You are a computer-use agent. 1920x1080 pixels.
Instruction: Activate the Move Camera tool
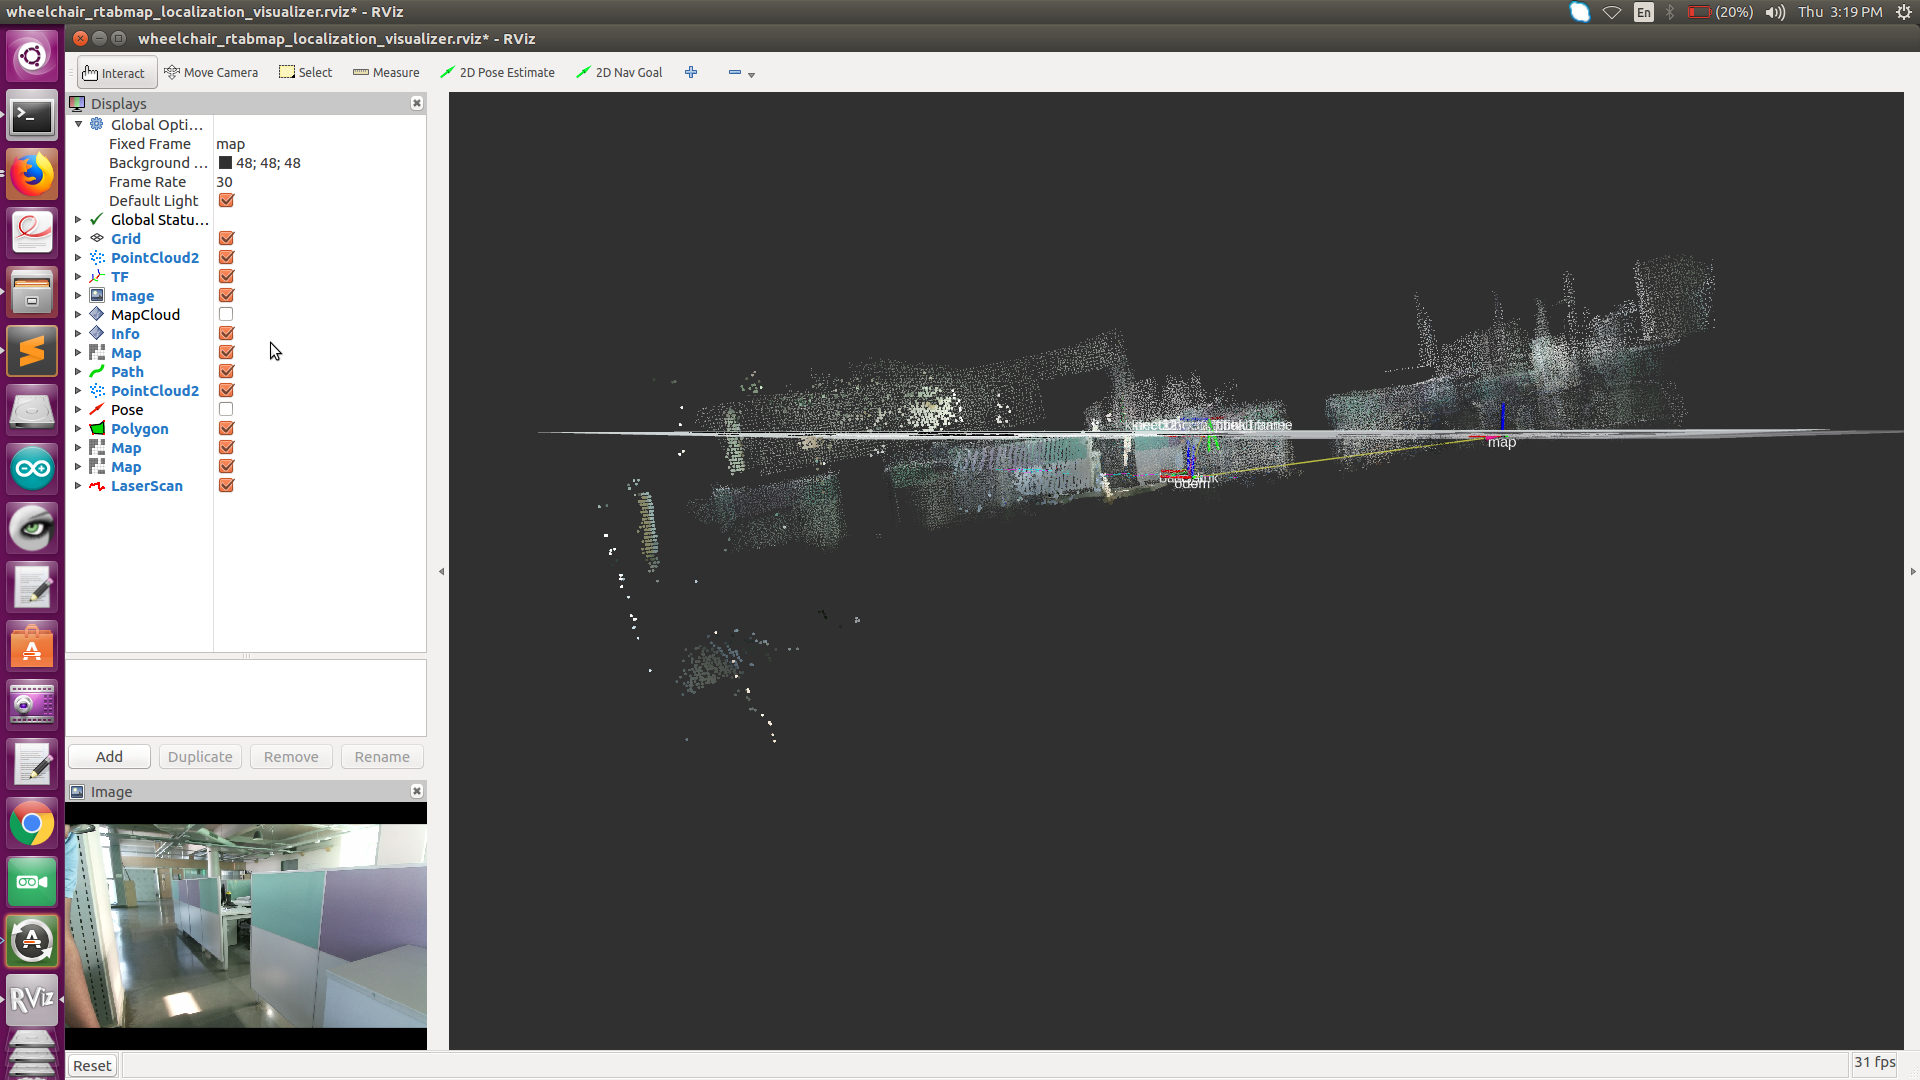[x=211, y=73]
